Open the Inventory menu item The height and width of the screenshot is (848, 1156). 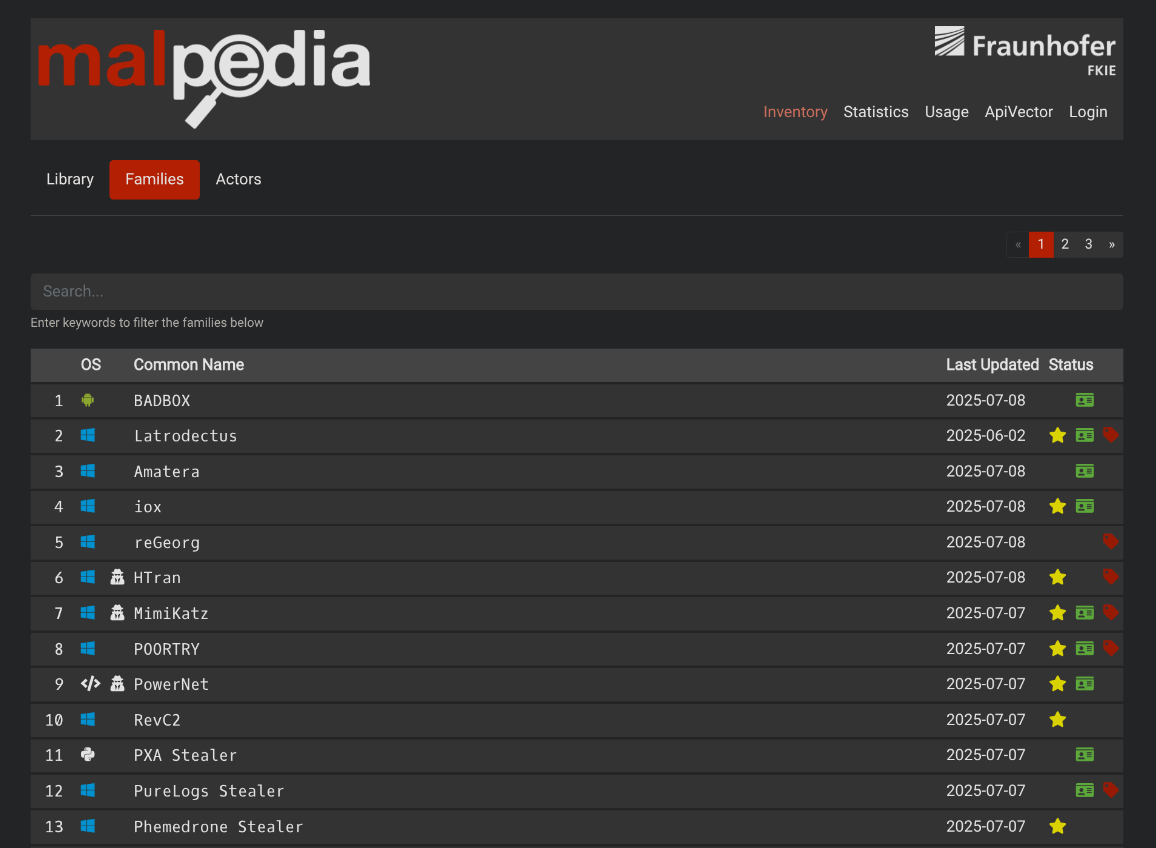click(795, 112)
